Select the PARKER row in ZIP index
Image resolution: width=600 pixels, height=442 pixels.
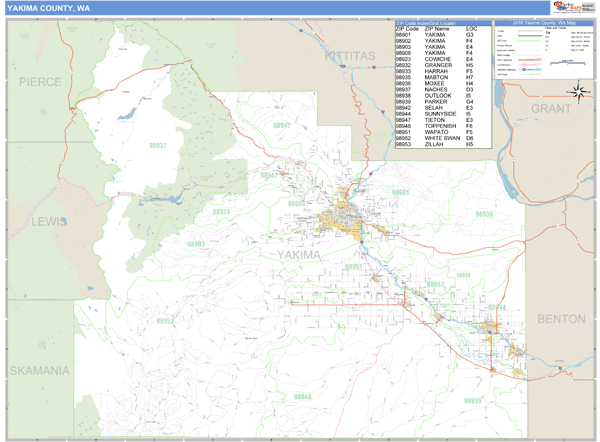point(435,102)
